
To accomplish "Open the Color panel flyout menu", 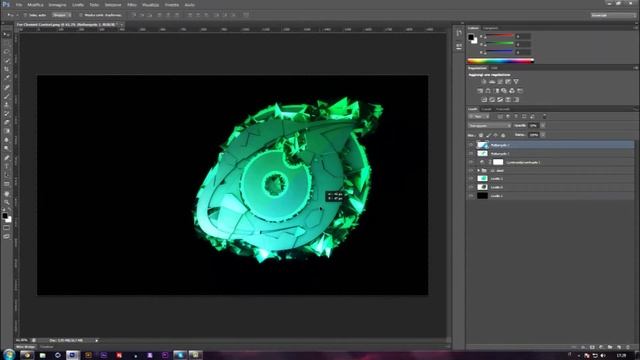I will point(636,28).
